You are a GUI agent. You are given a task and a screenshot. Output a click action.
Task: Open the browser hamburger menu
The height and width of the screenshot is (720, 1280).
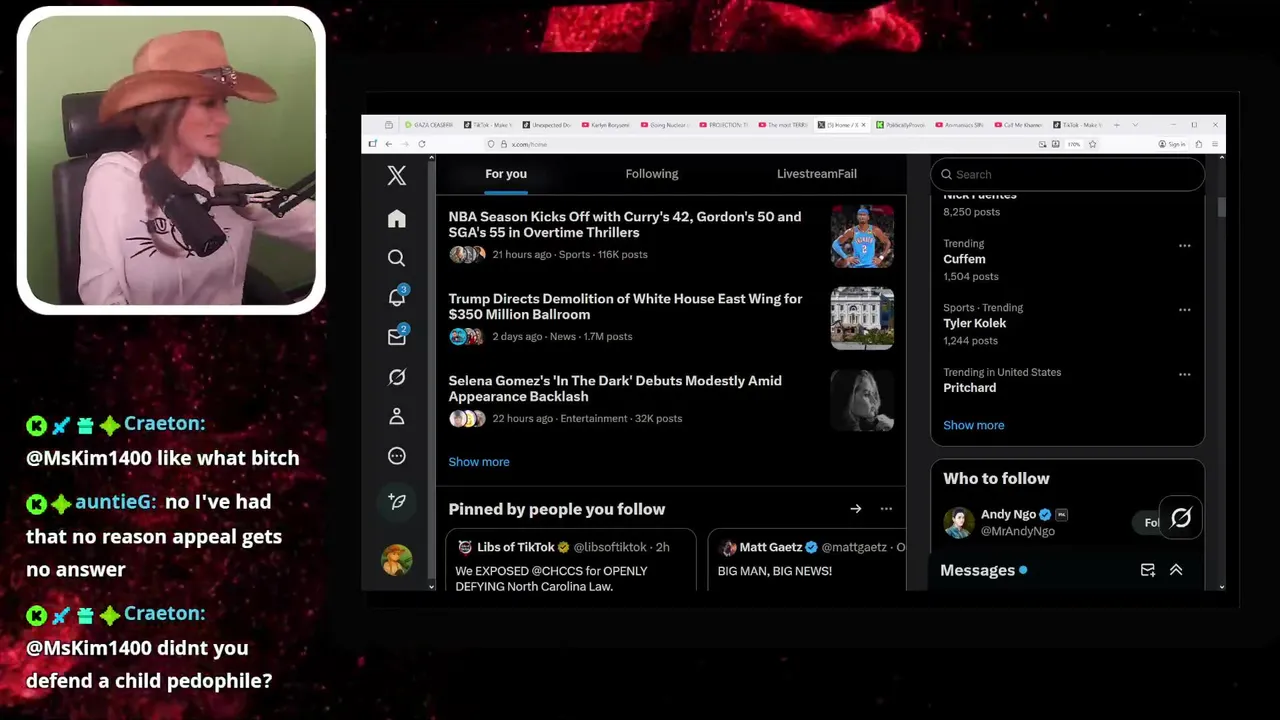[x=1215, y=144]
